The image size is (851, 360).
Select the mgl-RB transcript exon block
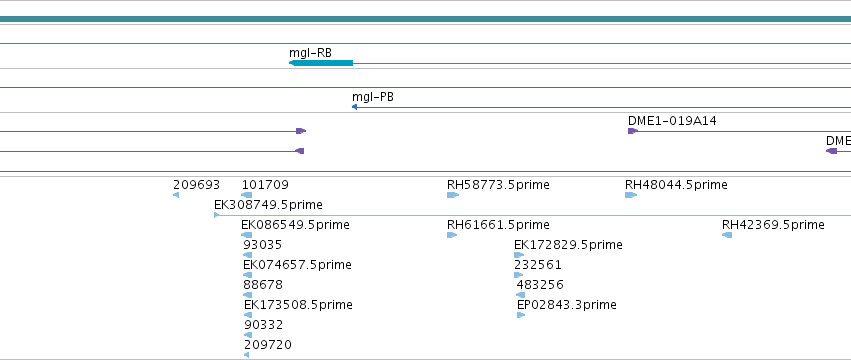point(321,63)
